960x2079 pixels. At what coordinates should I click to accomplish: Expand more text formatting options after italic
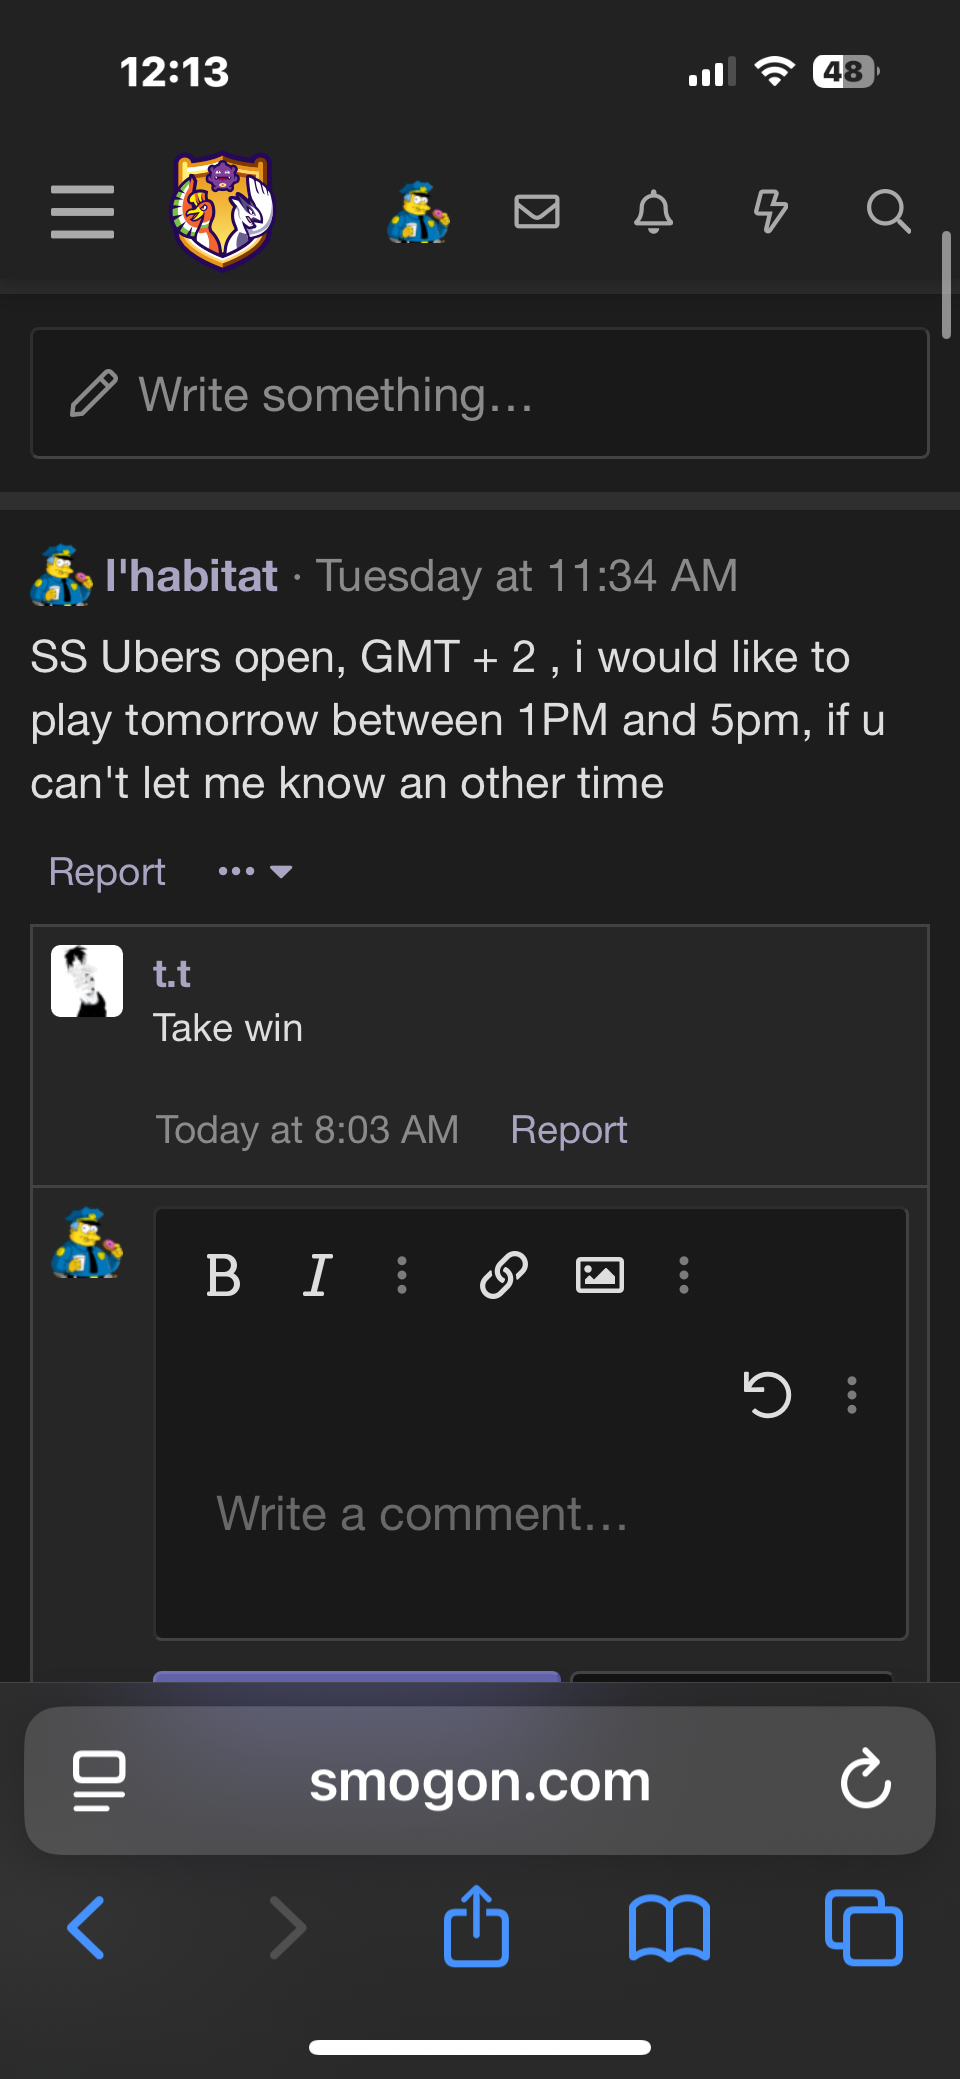pyautogui.click(x=402, y=1275)
